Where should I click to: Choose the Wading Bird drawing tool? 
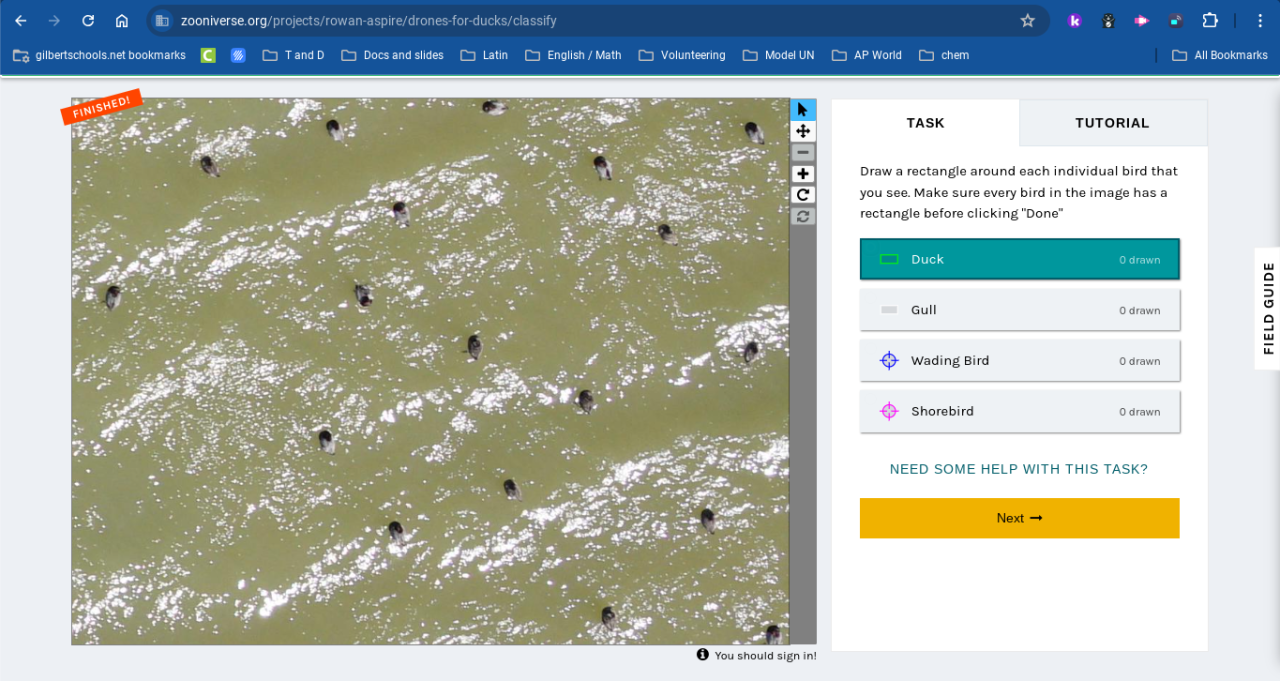pyautogui.click(x=1020, y=360)
